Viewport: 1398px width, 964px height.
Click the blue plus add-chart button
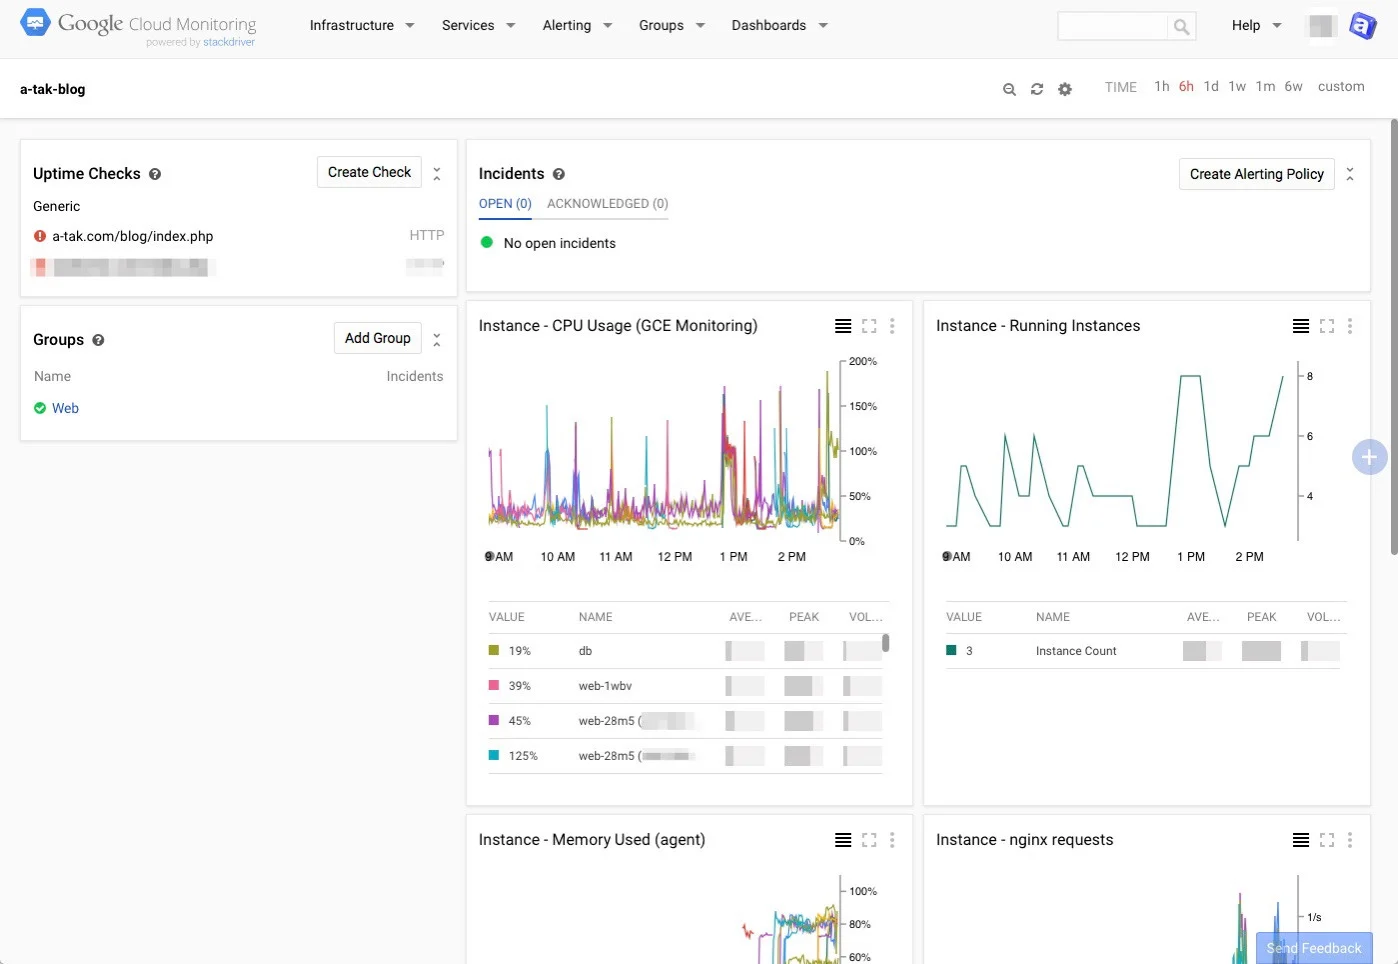pos(1369,457)
